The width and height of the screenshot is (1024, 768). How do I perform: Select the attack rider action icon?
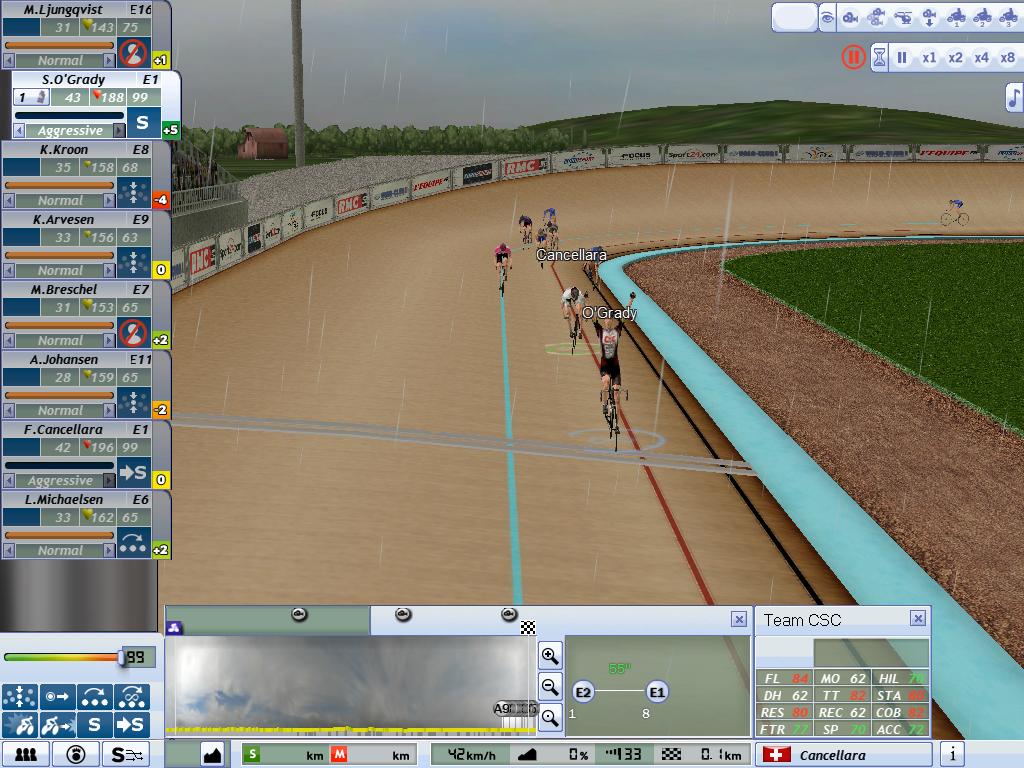click(57, 724)
